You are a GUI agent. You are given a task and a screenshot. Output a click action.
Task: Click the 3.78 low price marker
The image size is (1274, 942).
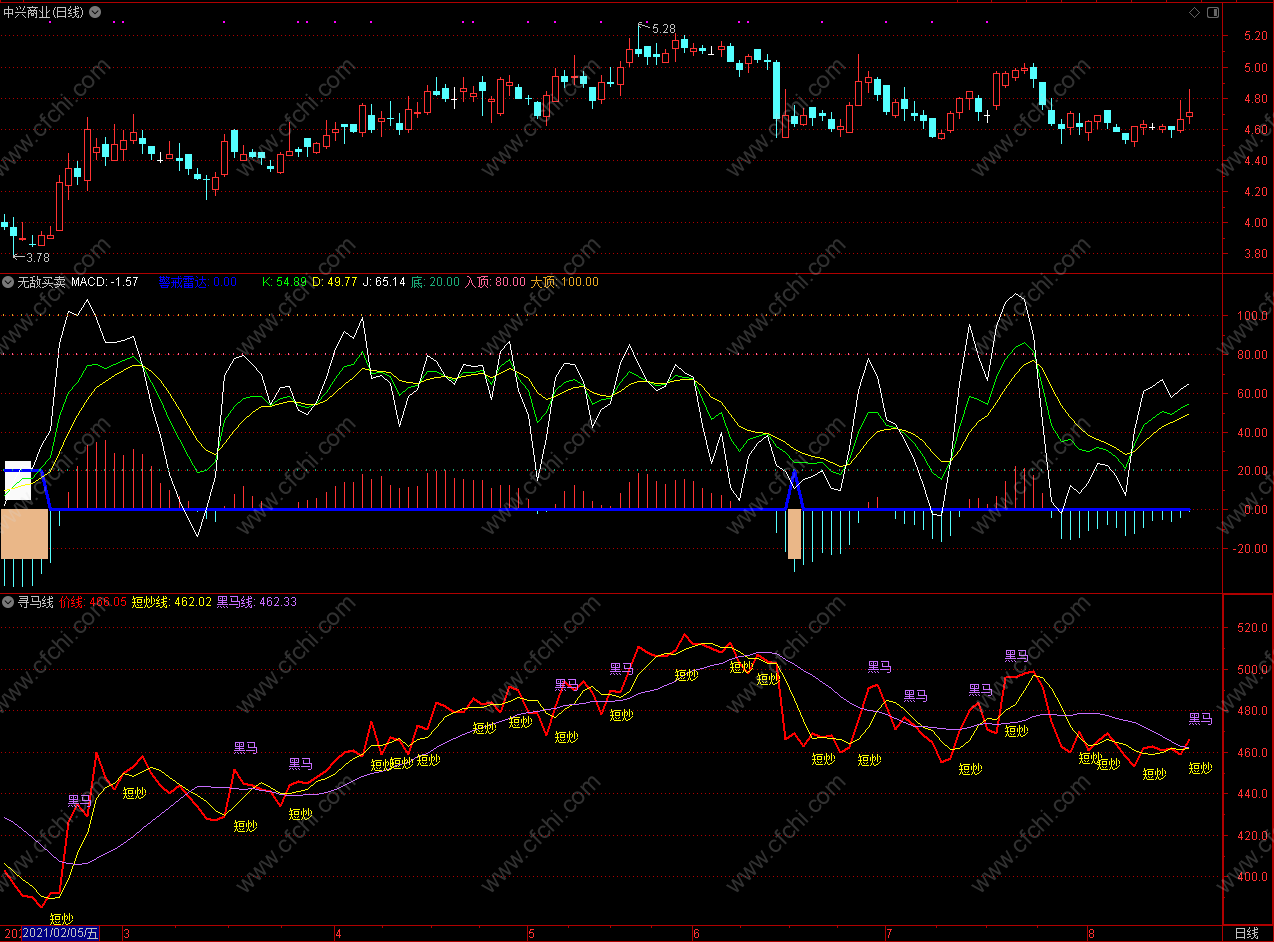[x=37, y=257]
